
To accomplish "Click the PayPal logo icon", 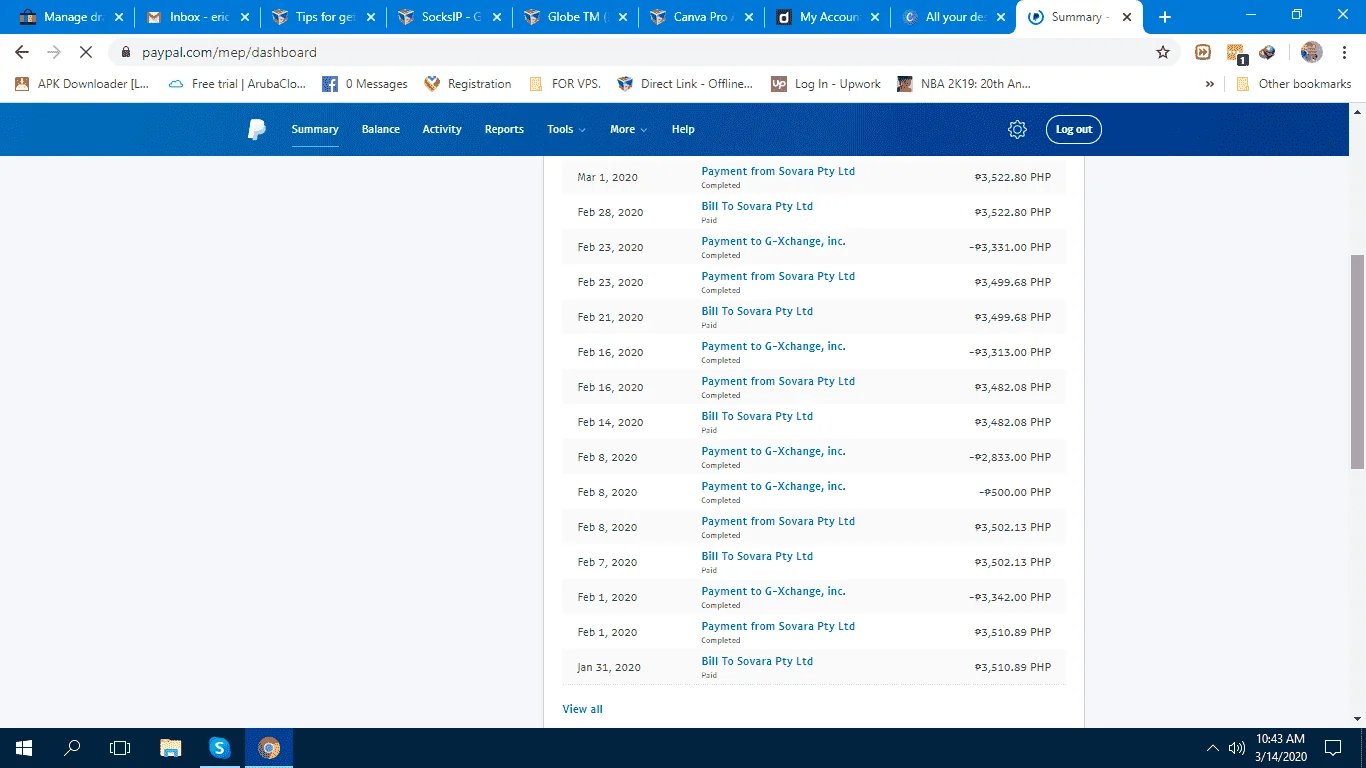I will (x=257, y=129).
